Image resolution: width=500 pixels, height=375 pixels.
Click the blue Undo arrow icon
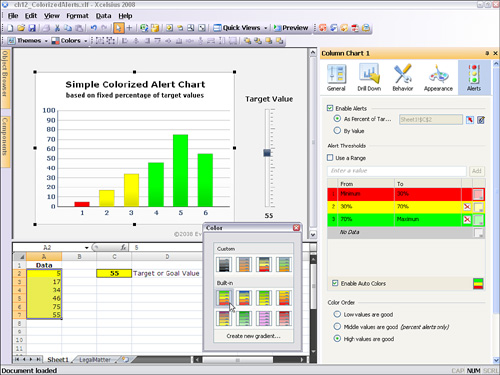point(94,28)
